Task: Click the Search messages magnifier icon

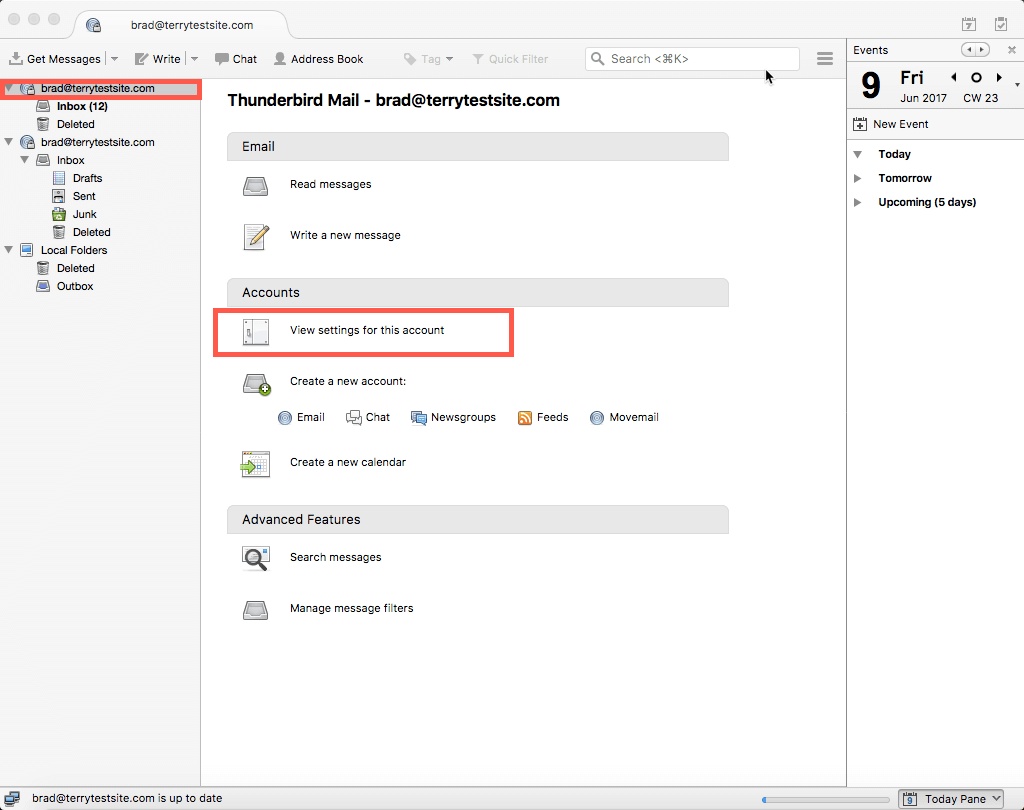Action: click(255, 559)
